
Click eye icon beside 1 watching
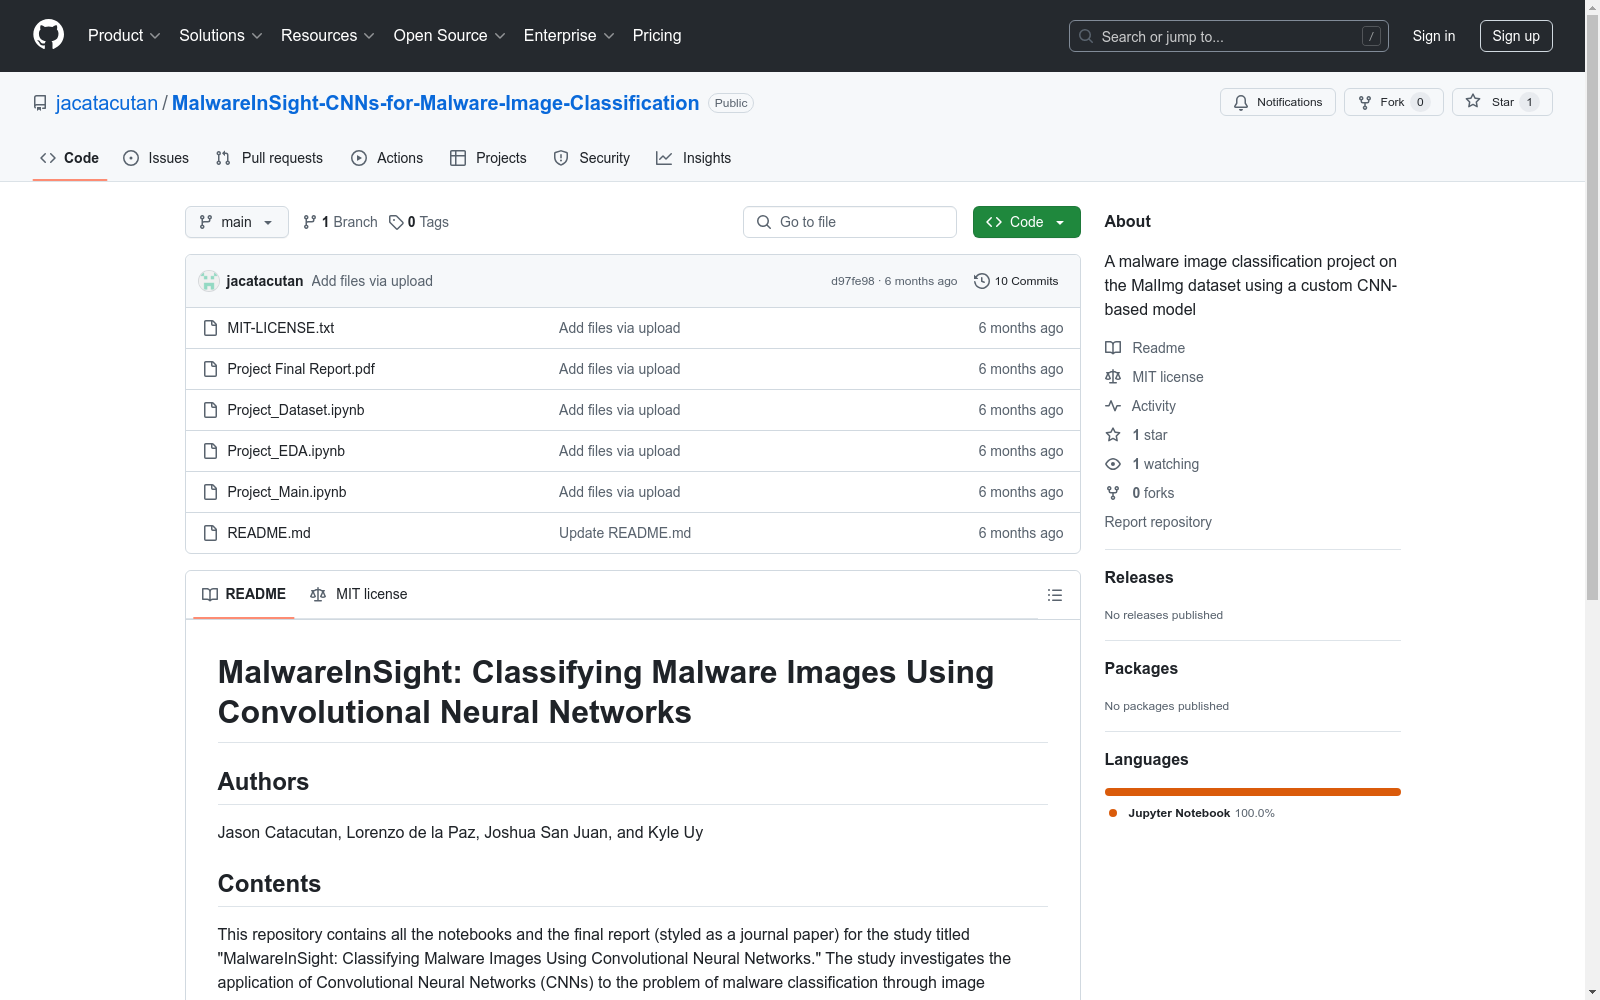(x=1113, y=464)
